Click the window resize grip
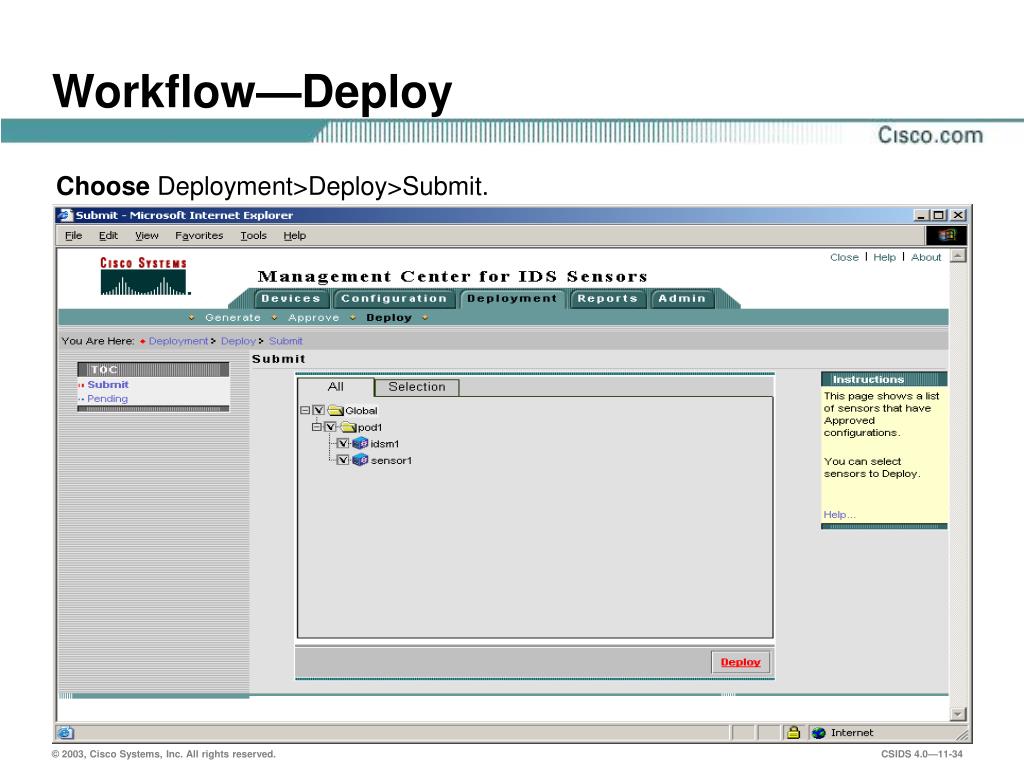1024x768 pixels. (961, 734)
